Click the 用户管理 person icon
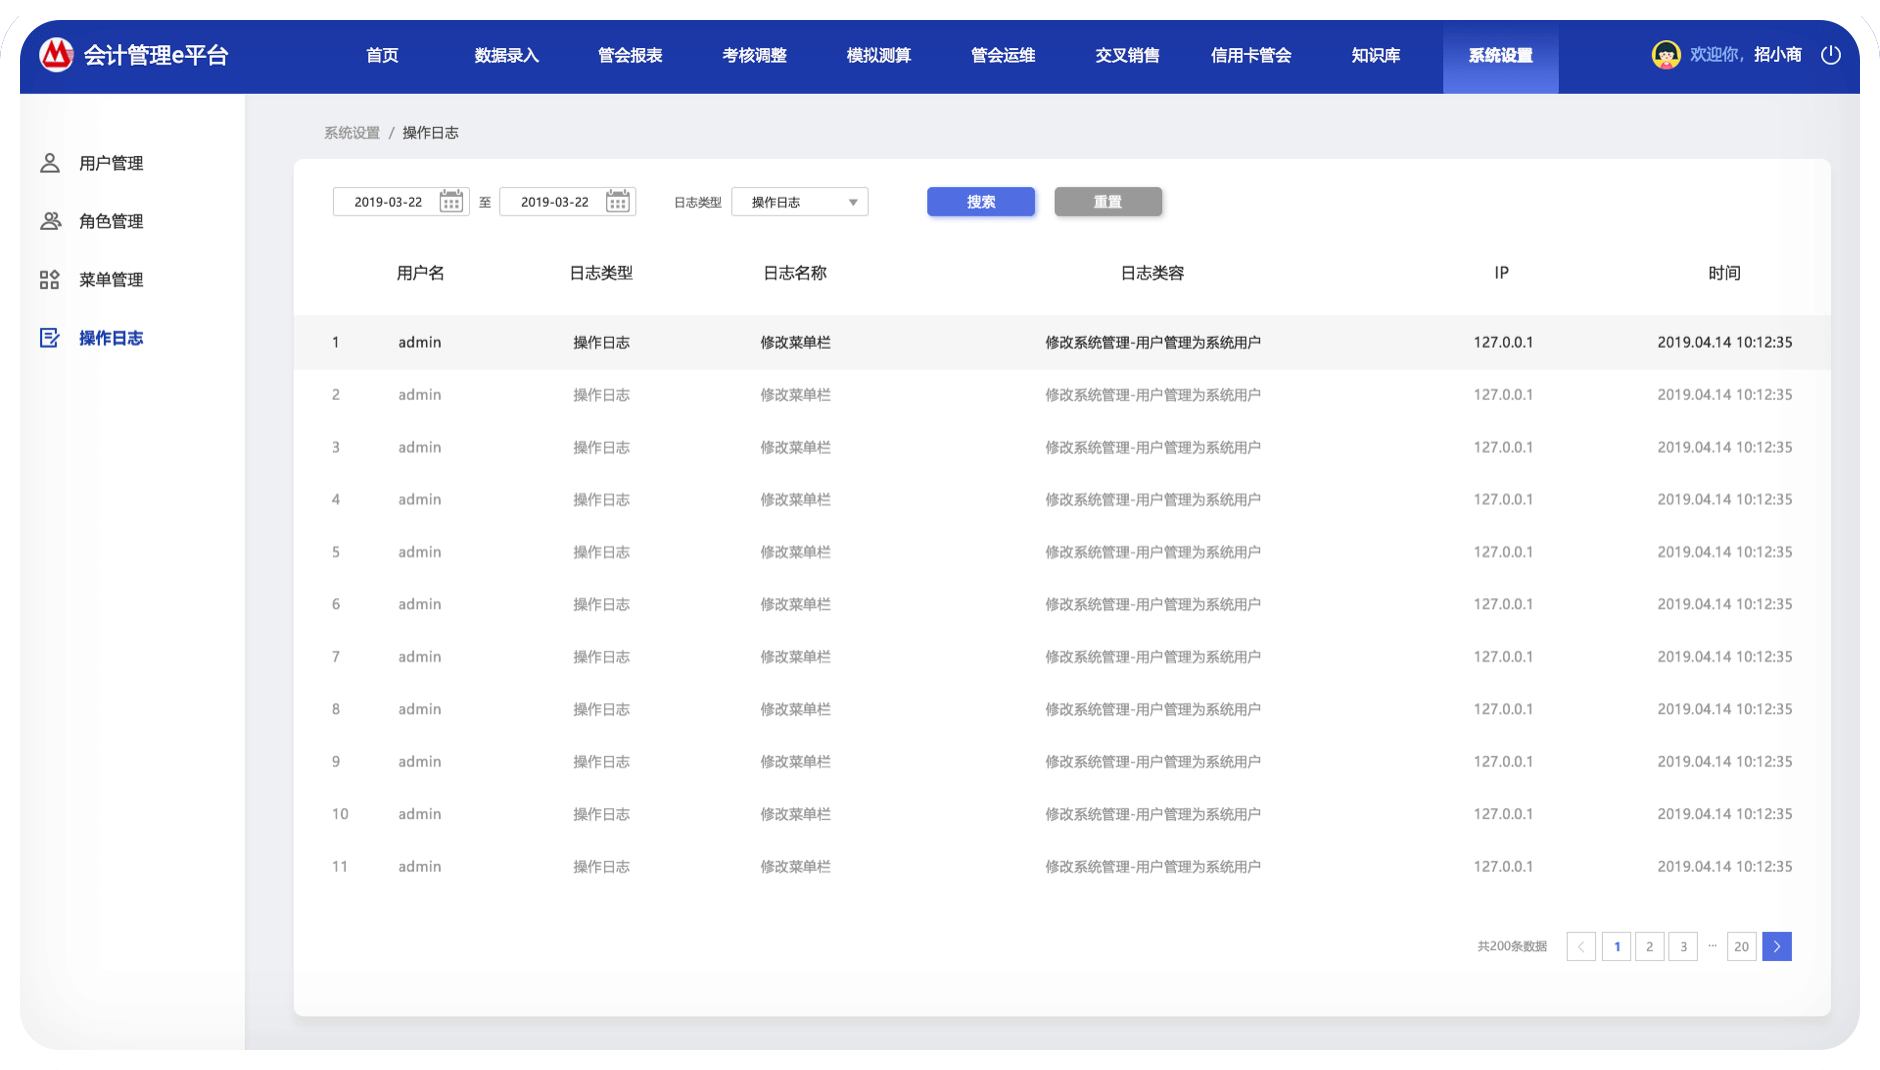The height and width of the screenshot is (1070, 1880). tap(50, 163)
